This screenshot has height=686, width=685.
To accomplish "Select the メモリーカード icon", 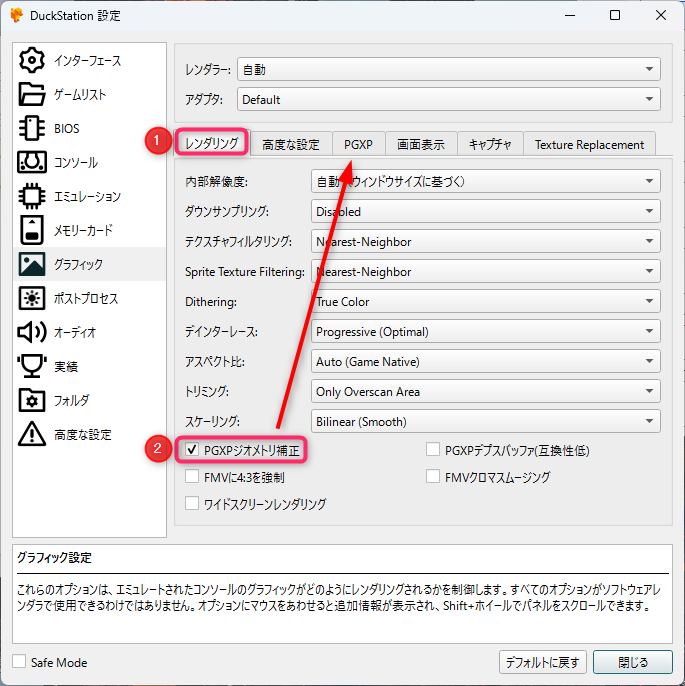I will coord(32,230).
